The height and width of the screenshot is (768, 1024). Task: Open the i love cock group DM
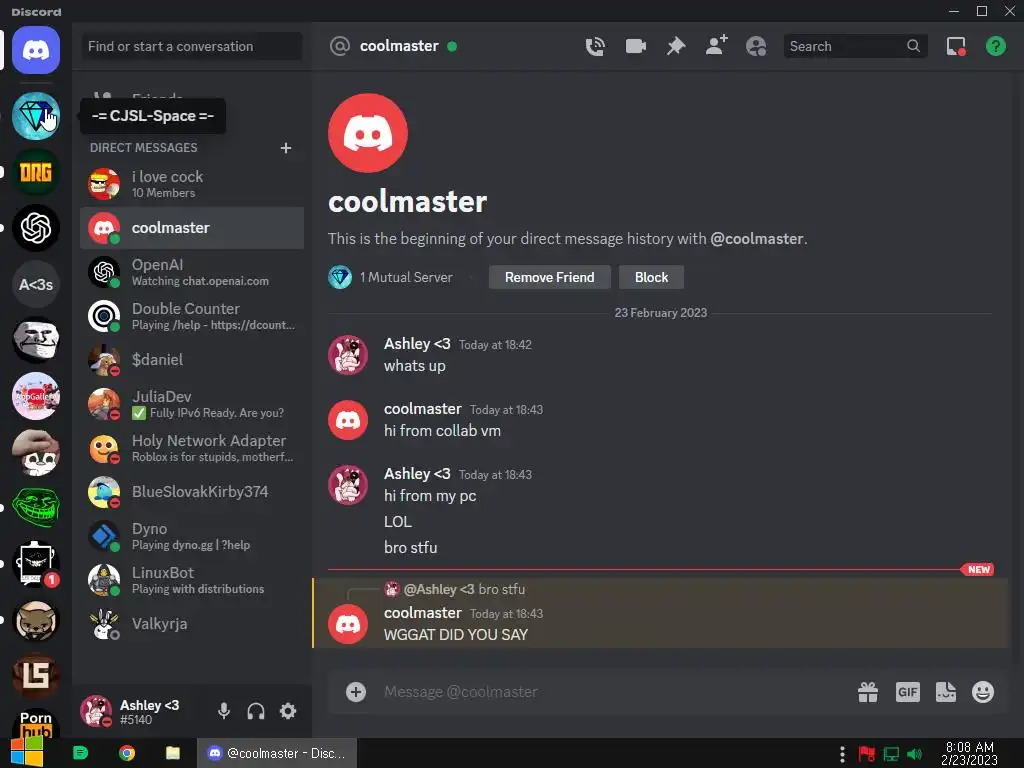click(x=192, y=184)
